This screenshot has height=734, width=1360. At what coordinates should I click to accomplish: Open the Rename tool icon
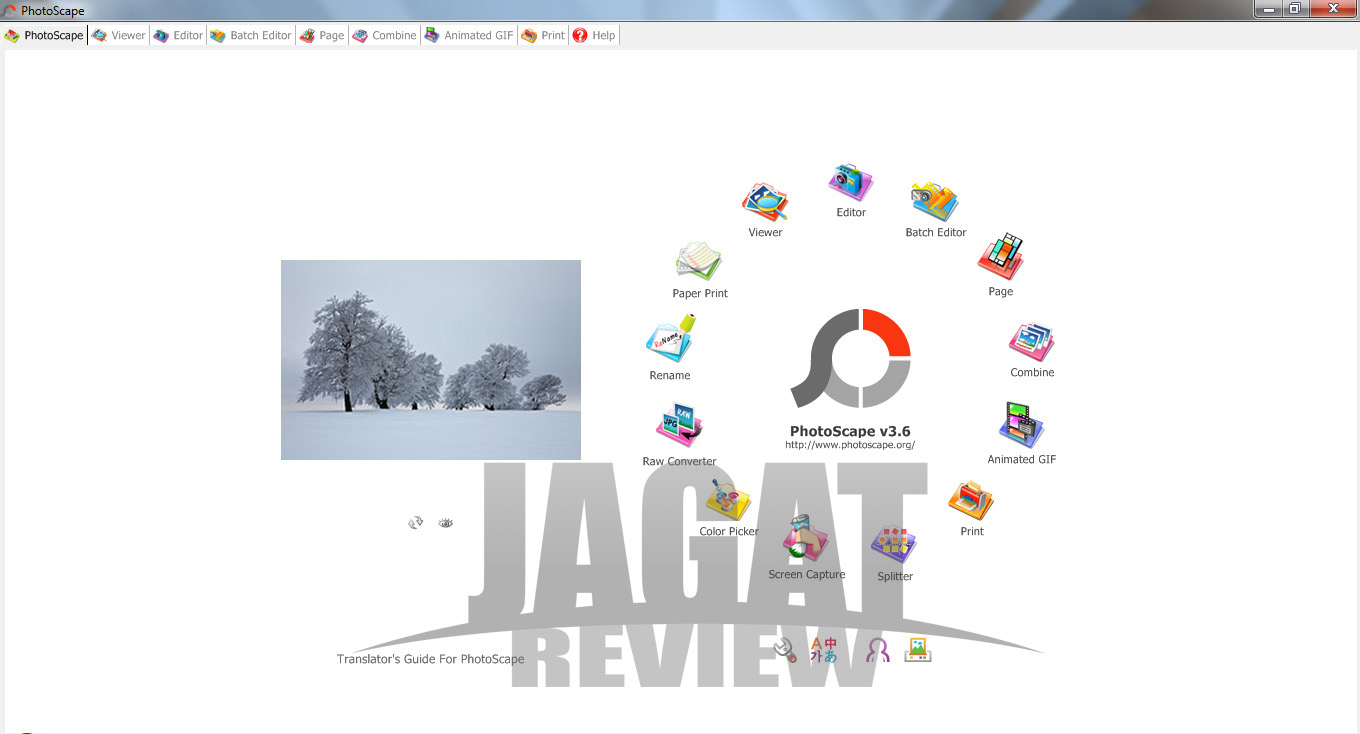[x=670, y=342]
